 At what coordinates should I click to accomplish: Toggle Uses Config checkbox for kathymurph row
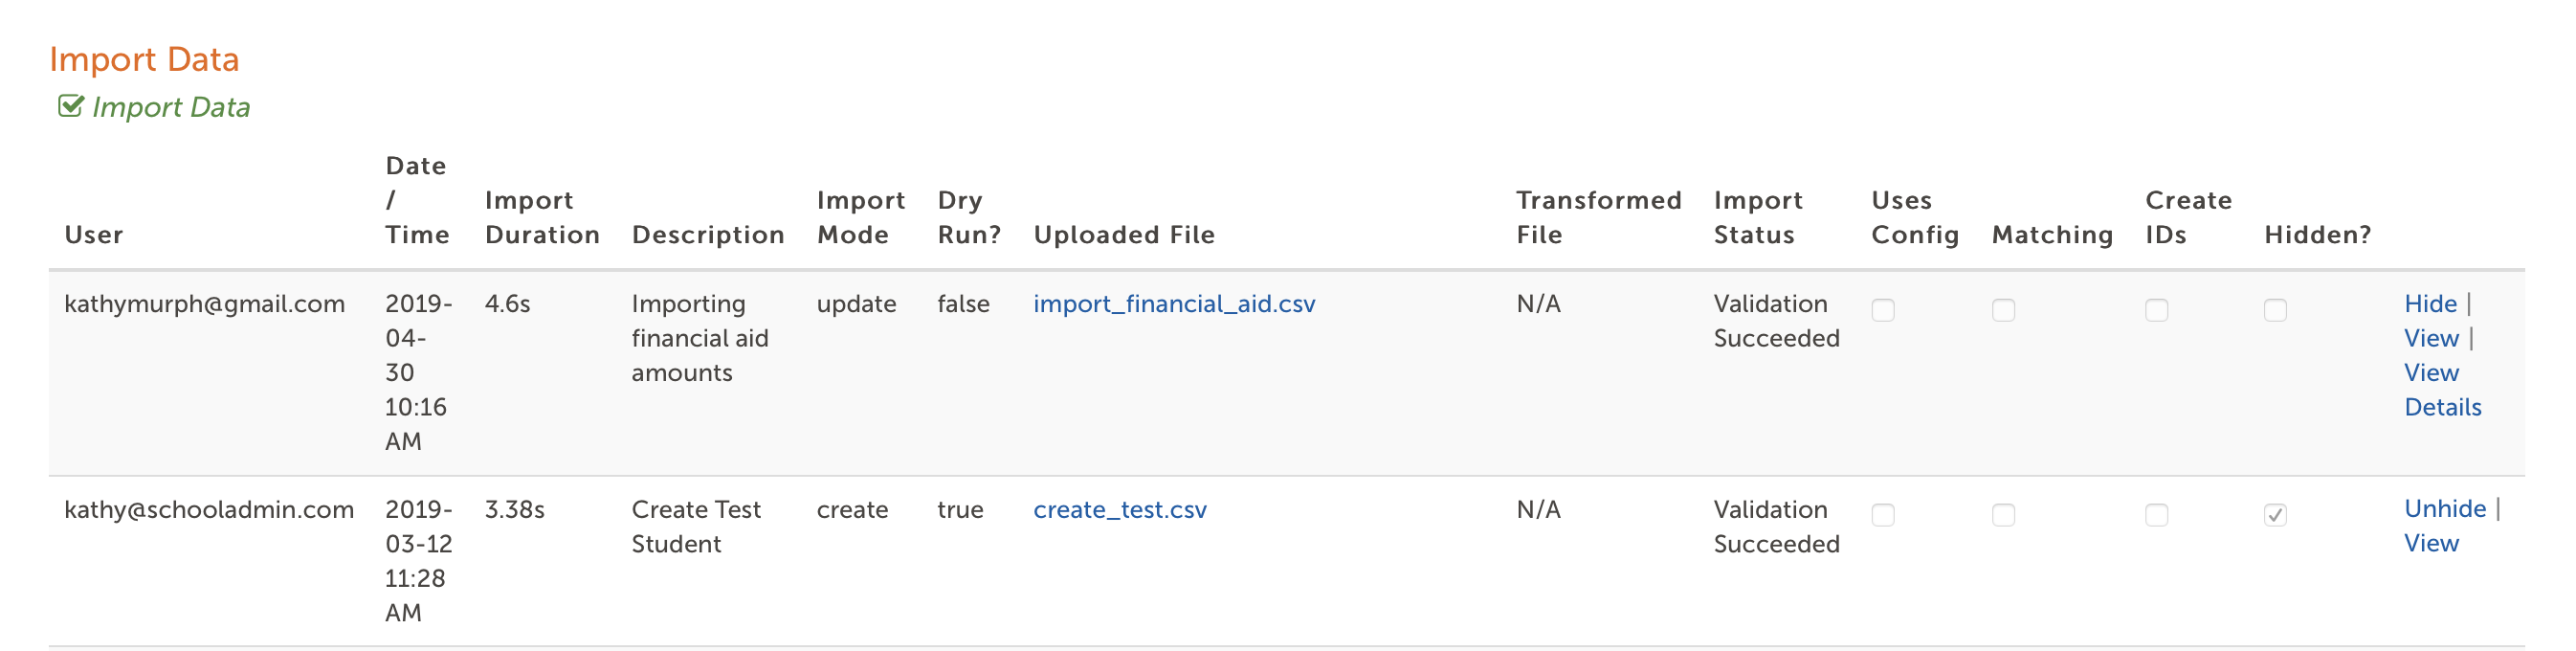click(1883, 310)
